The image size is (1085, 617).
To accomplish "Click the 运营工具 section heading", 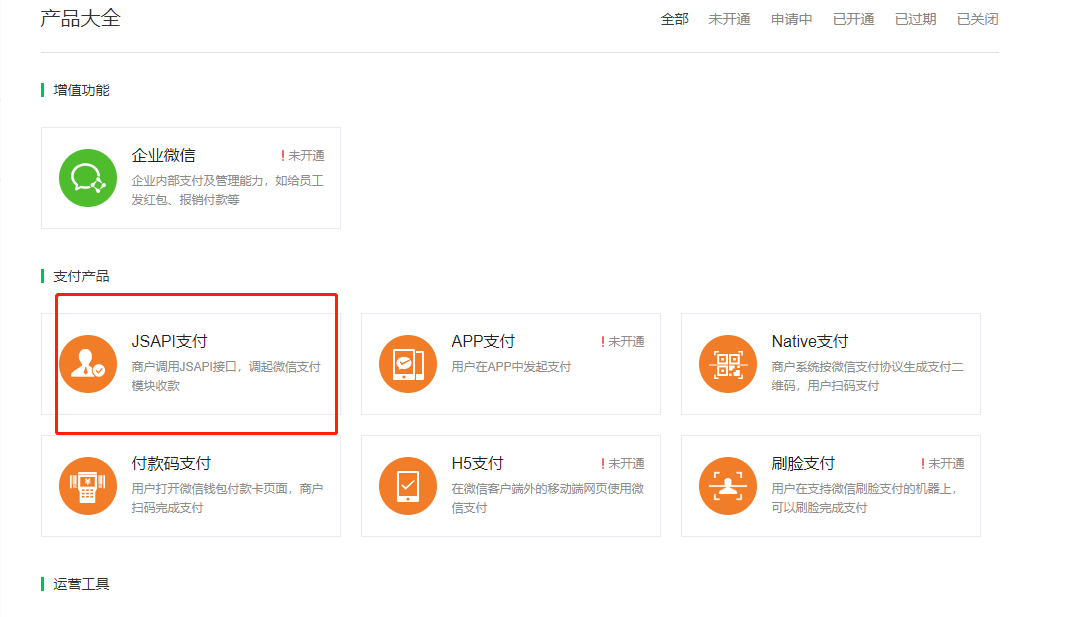I will point(82,584).
